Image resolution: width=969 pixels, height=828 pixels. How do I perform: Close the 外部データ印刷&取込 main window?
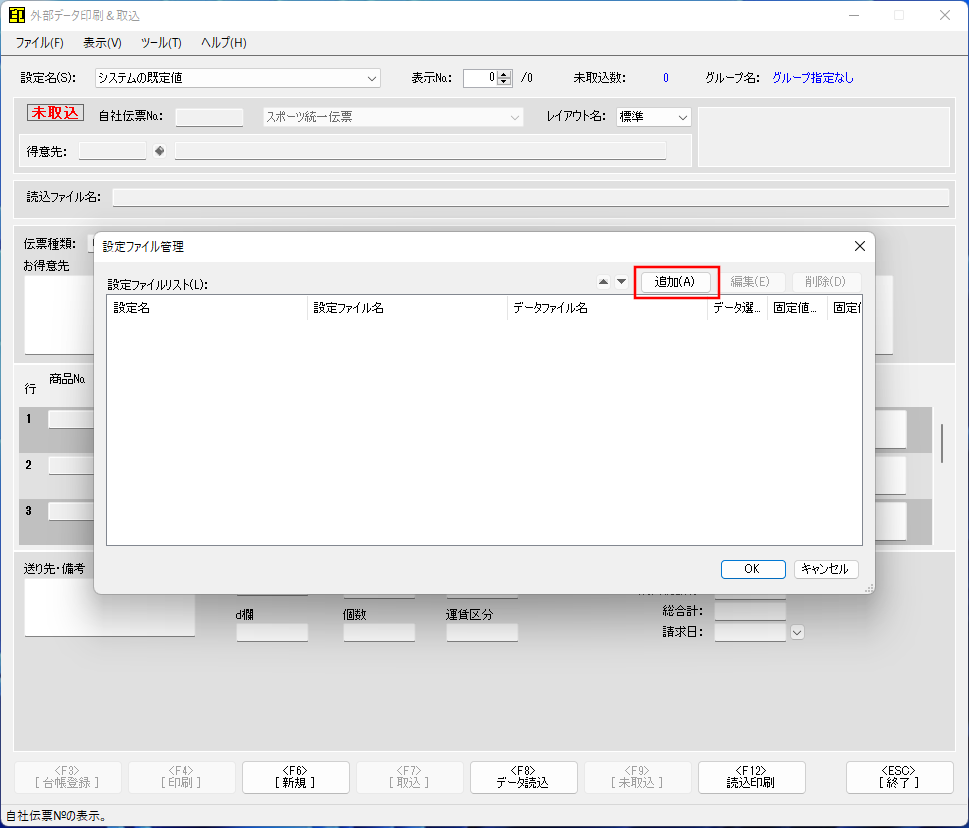(x=945, y=15)
